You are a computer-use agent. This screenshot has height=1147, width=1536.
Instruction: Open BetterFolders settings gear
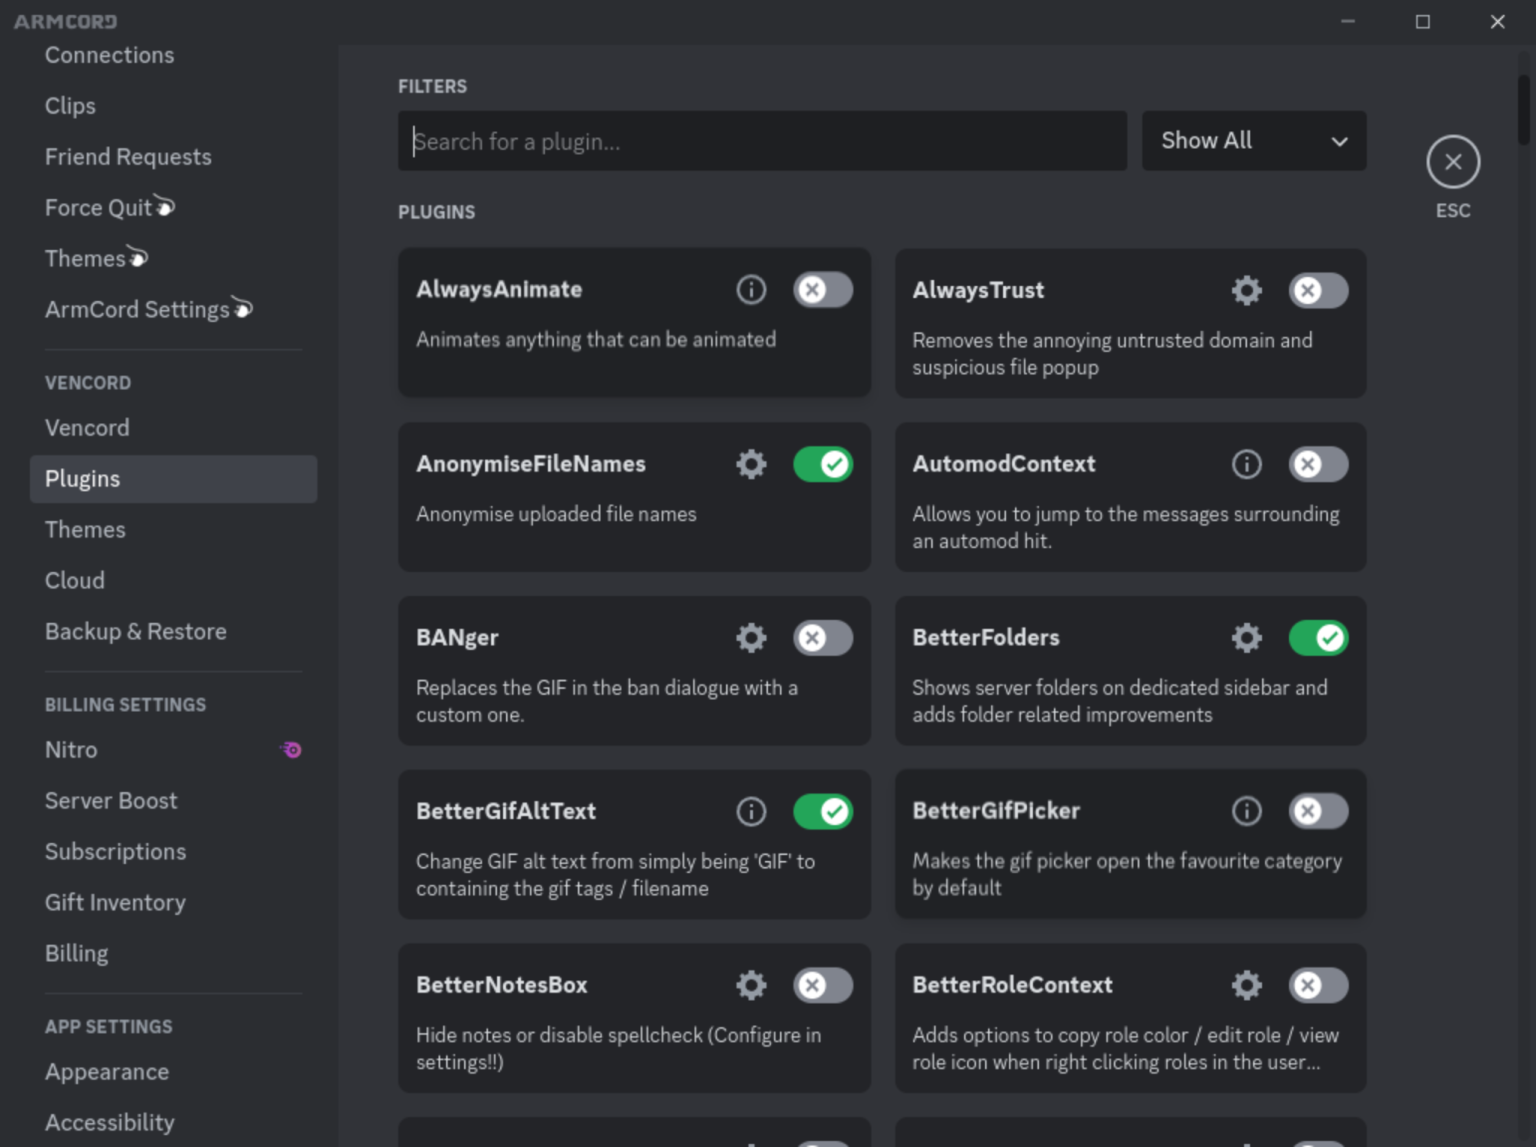click(1246, 637)
